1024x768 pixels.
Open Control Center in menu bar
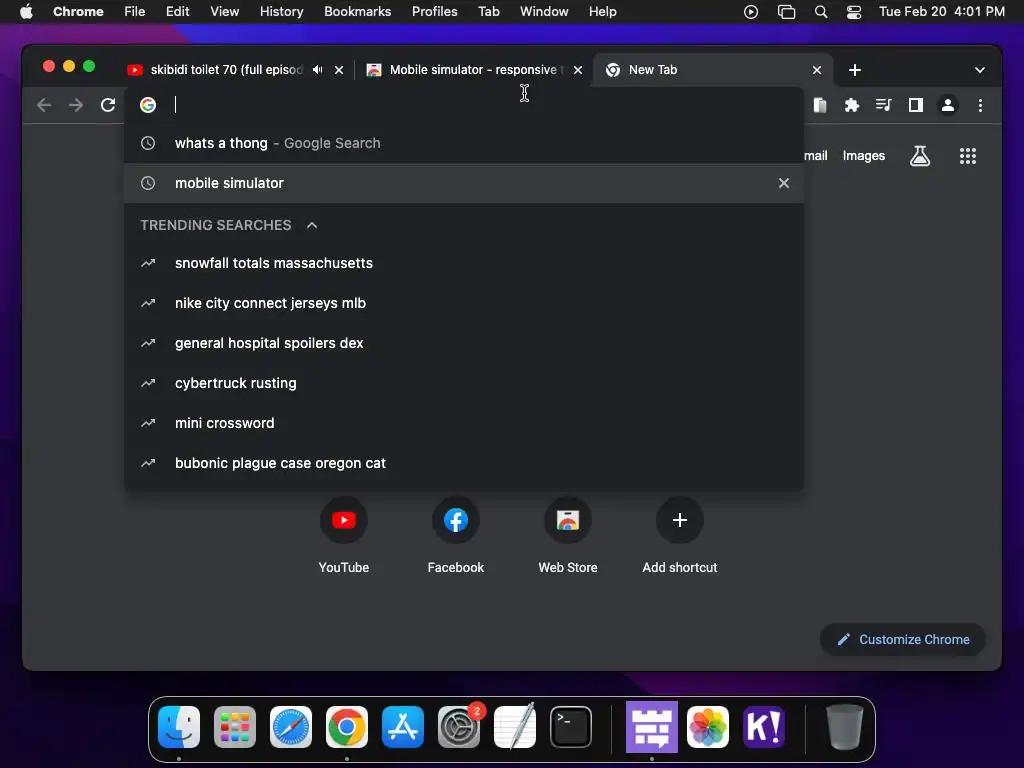point(854,12)
